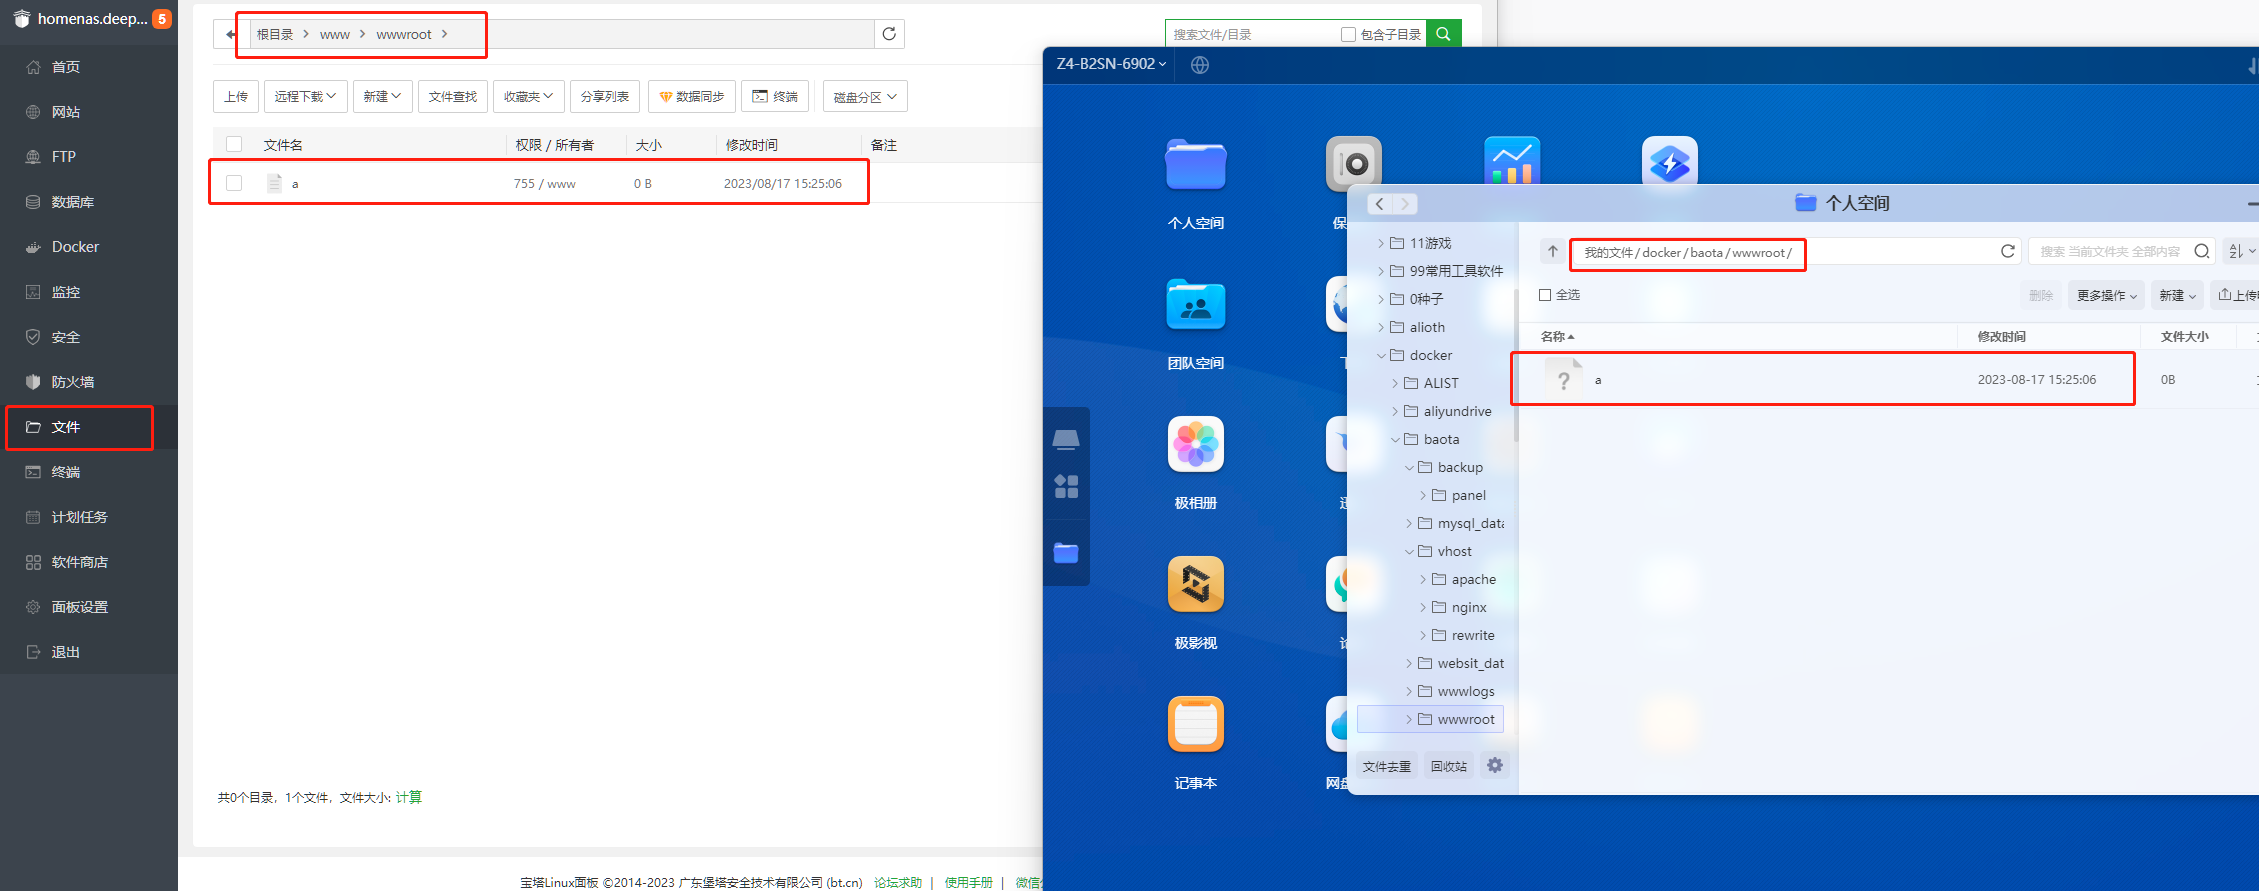Check the box for file a in Baota
The width and height of the screenshot is (2259, 891).
tap(234, 183)
